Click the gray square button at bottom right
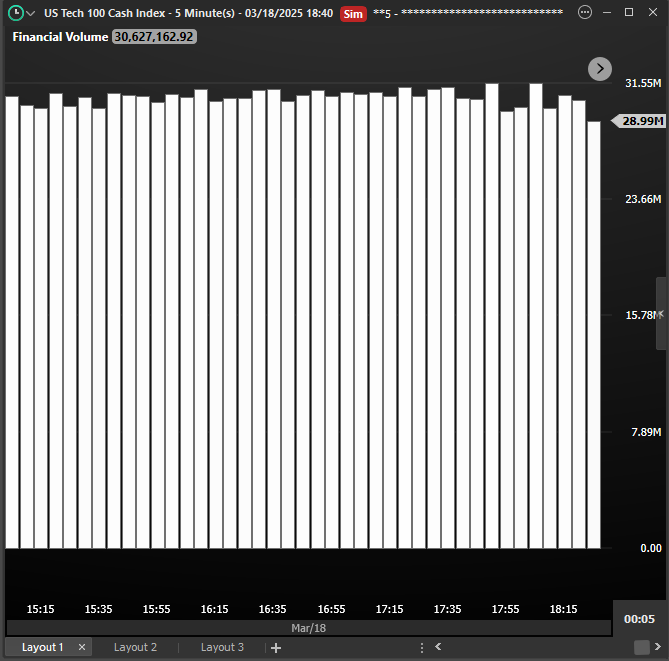 [x=641, y=647]
